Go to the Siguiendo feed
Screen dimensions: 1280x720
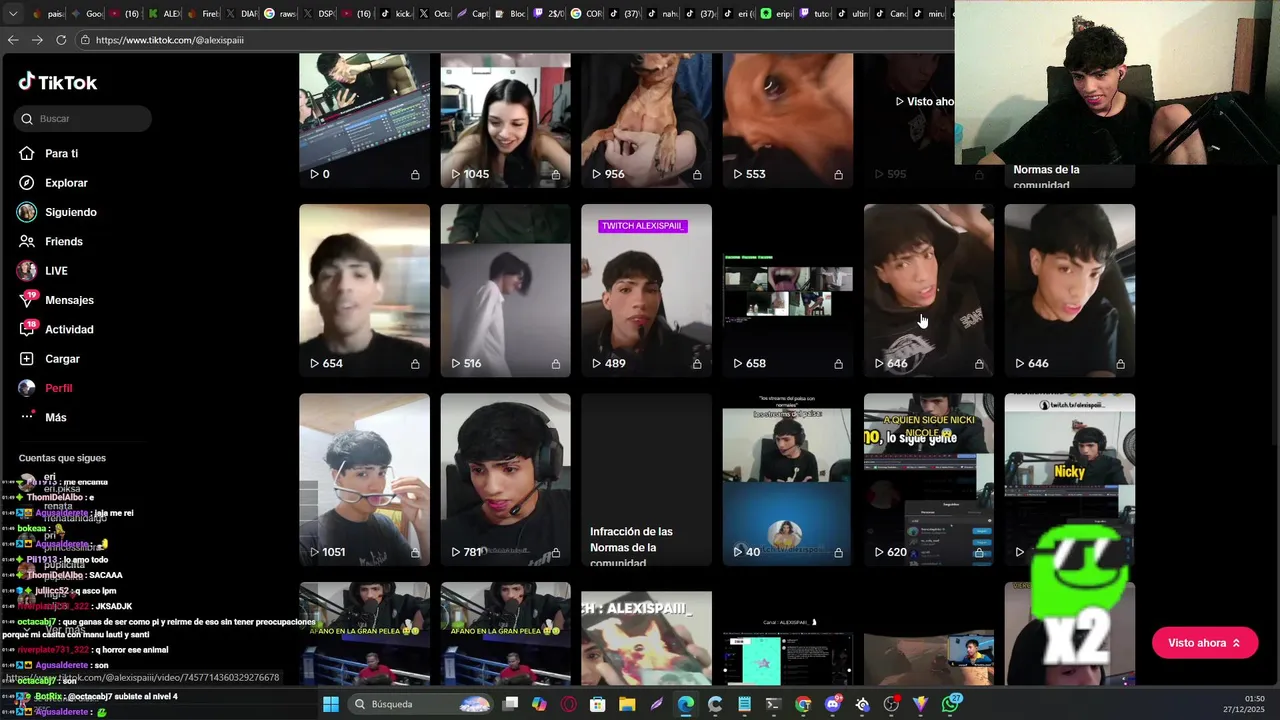(x=70, y=212)
